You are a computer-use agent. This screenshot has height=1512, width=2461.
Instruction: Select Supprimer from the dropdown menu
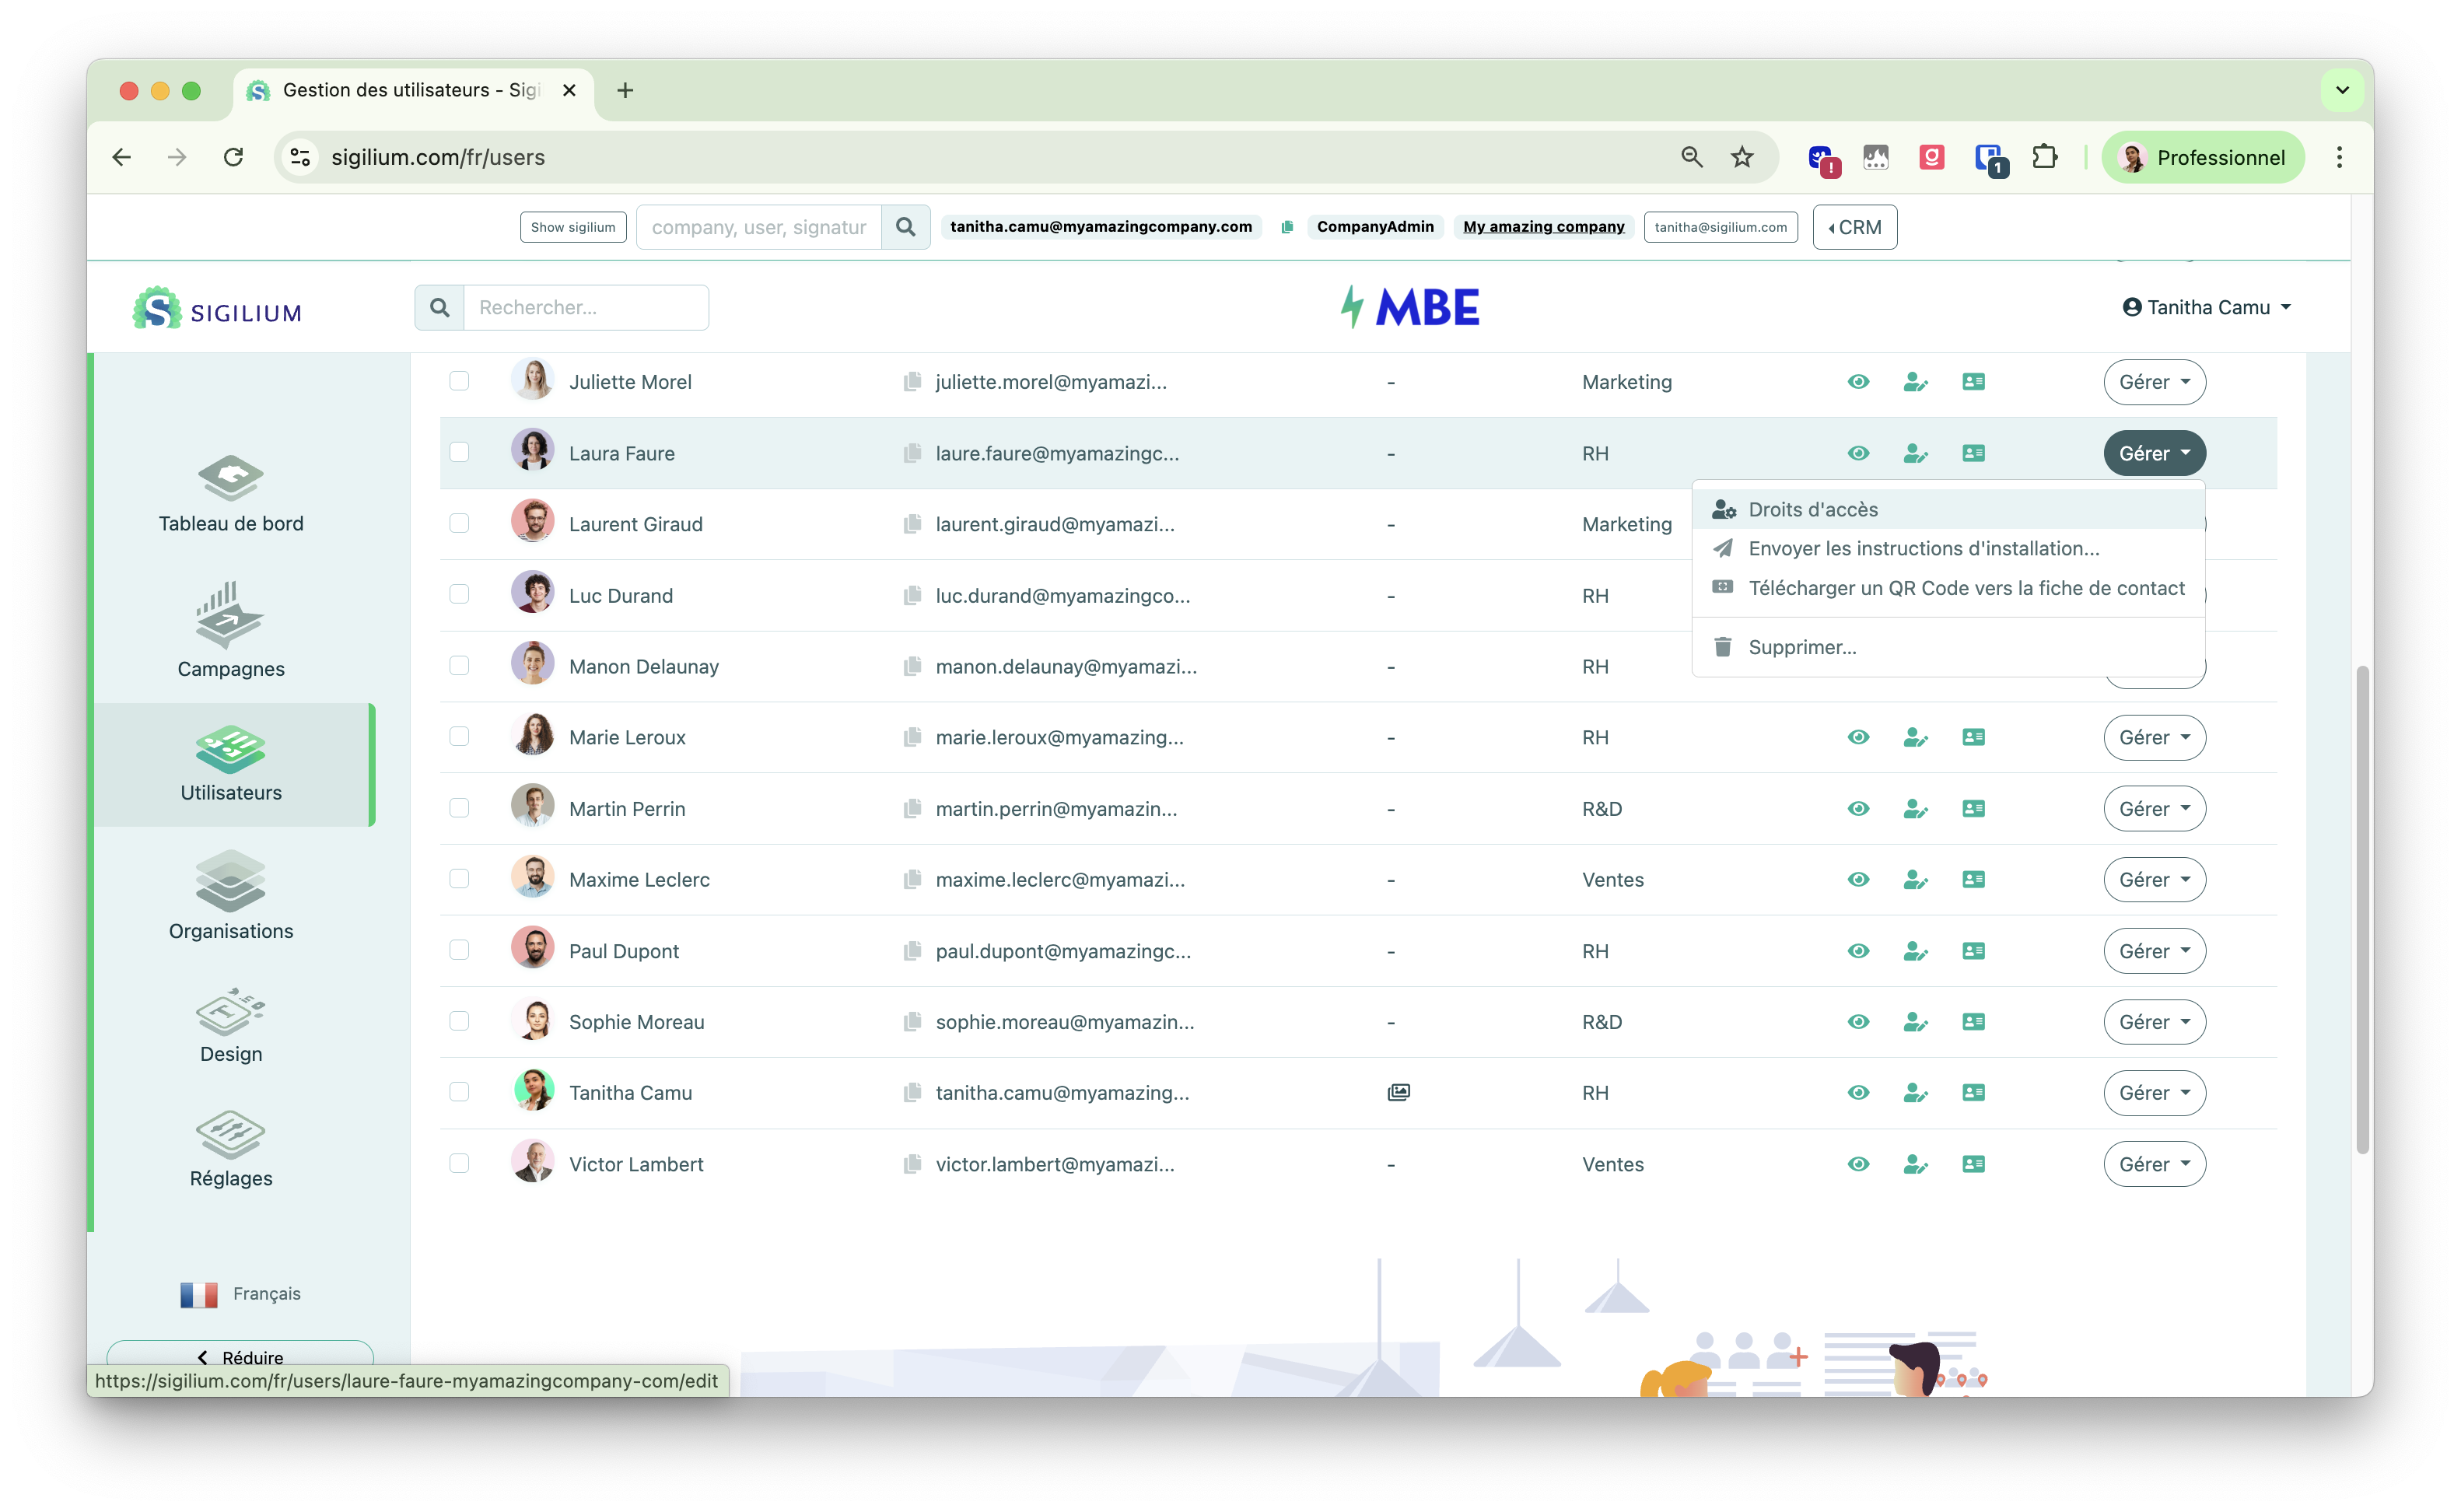point(1801,647)
